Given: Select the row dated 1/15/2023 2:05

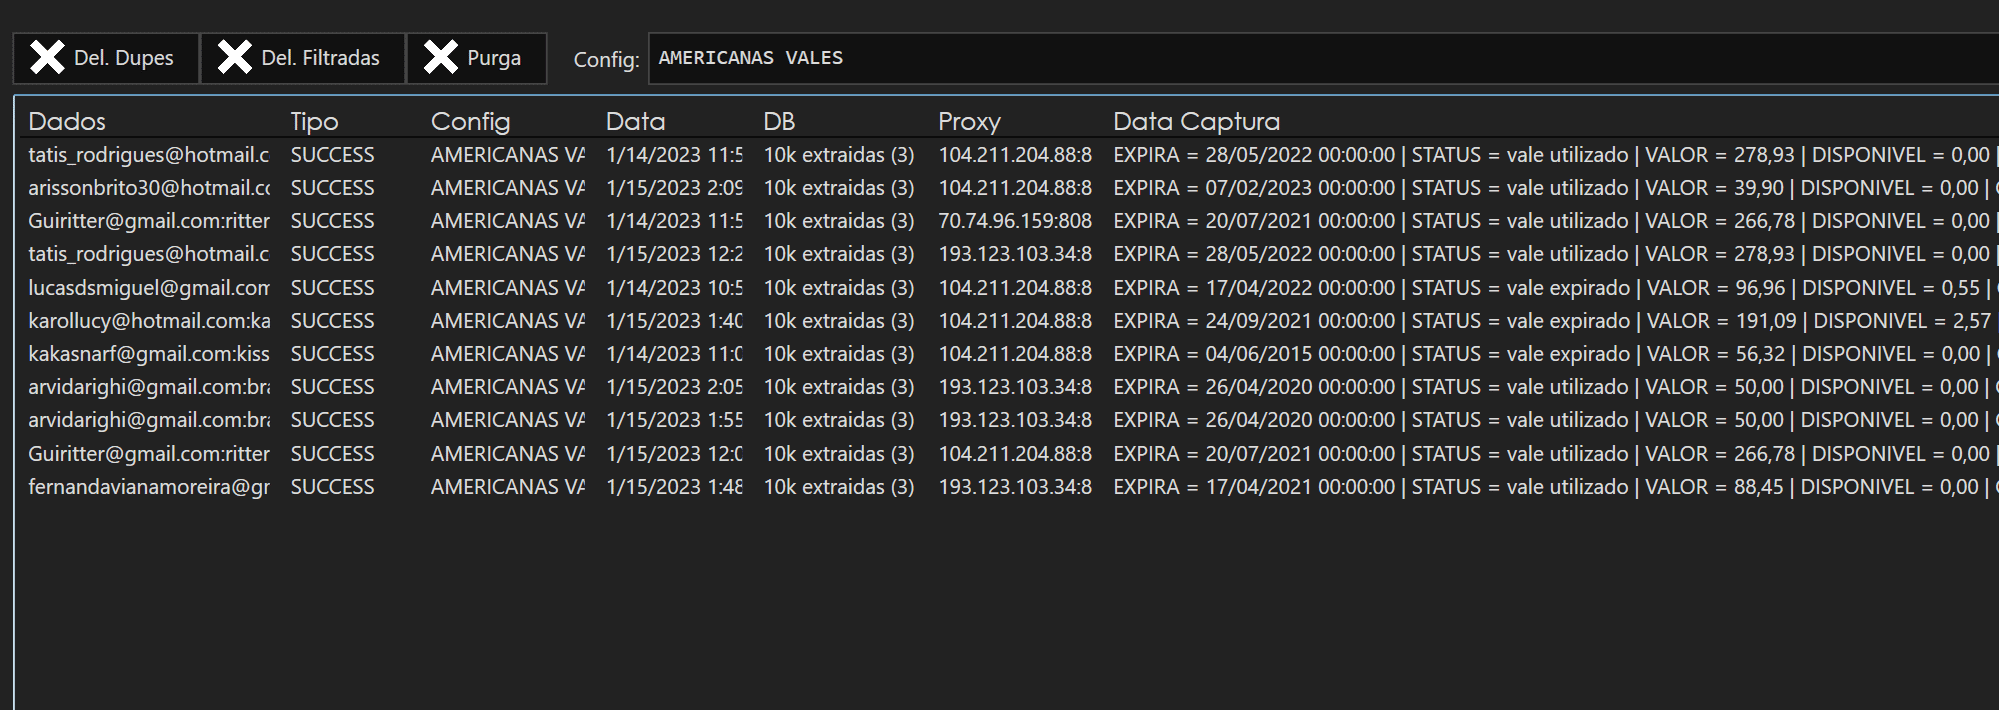Looking at the screenshot, I should point(1000,387).
